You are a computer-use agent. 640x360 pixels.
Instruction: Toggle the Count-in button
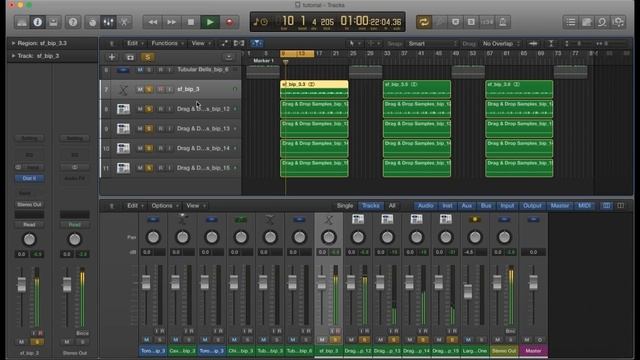487,22
